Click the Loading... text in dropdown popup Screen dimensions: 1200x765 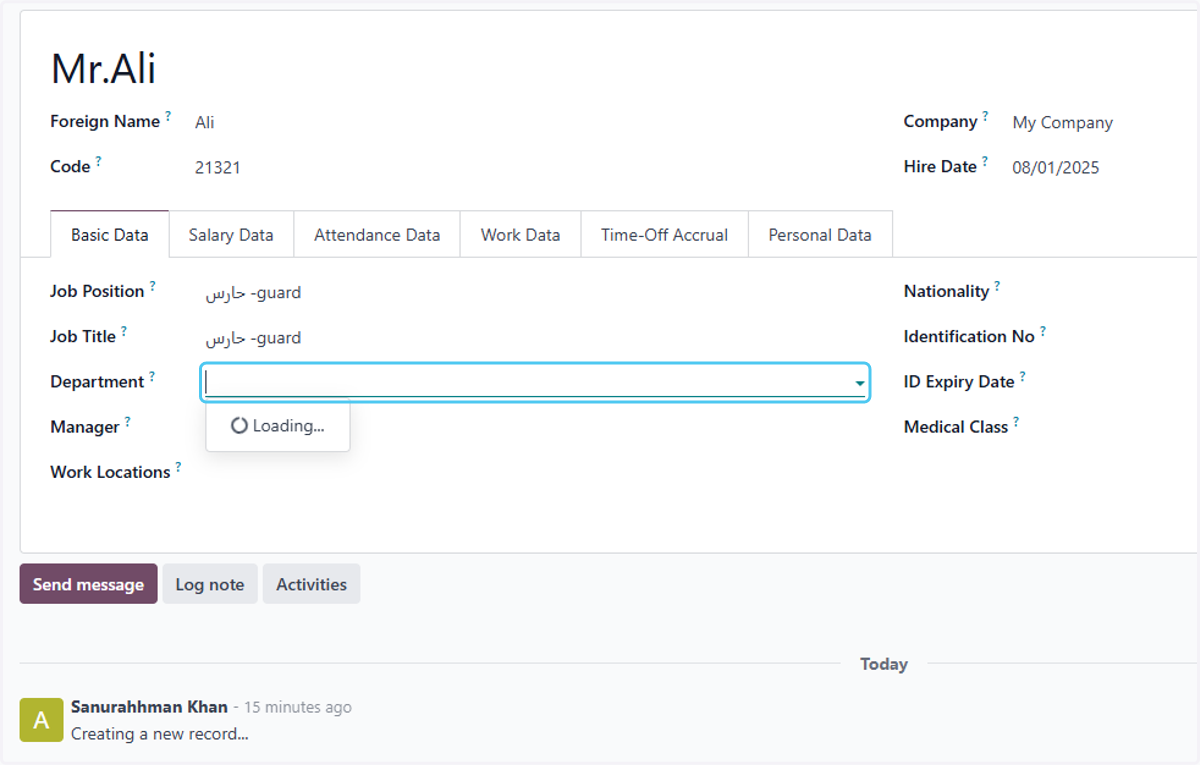click(288, 426)
